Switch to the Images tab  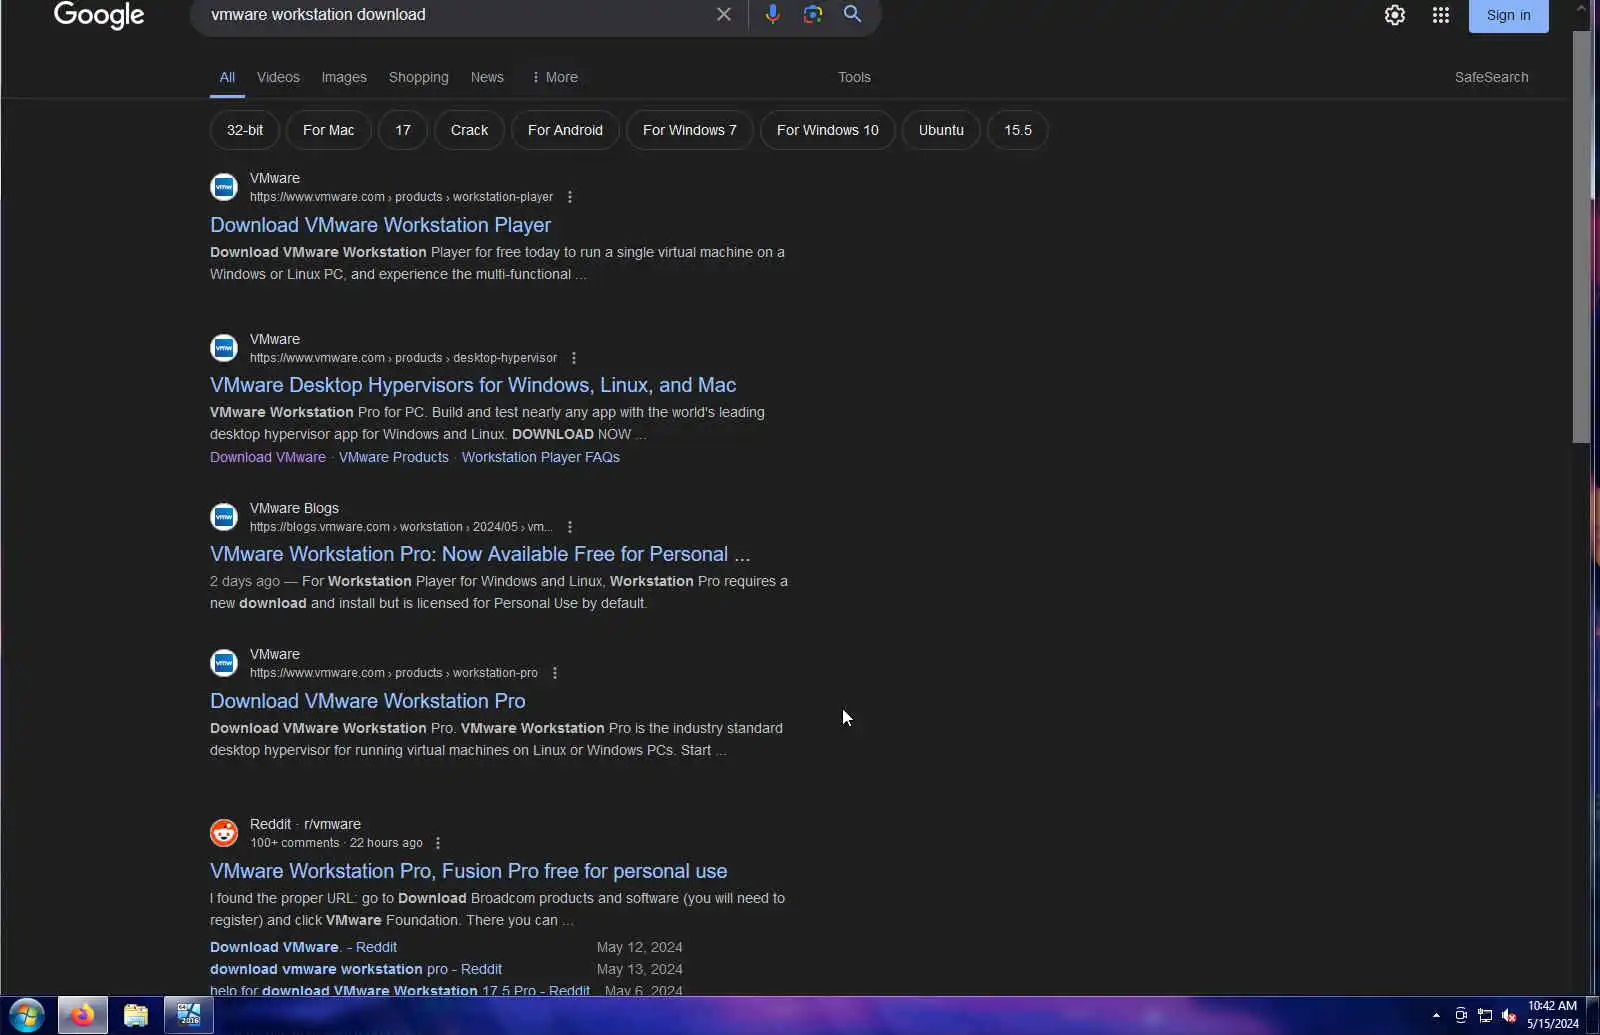click(344, 77)
